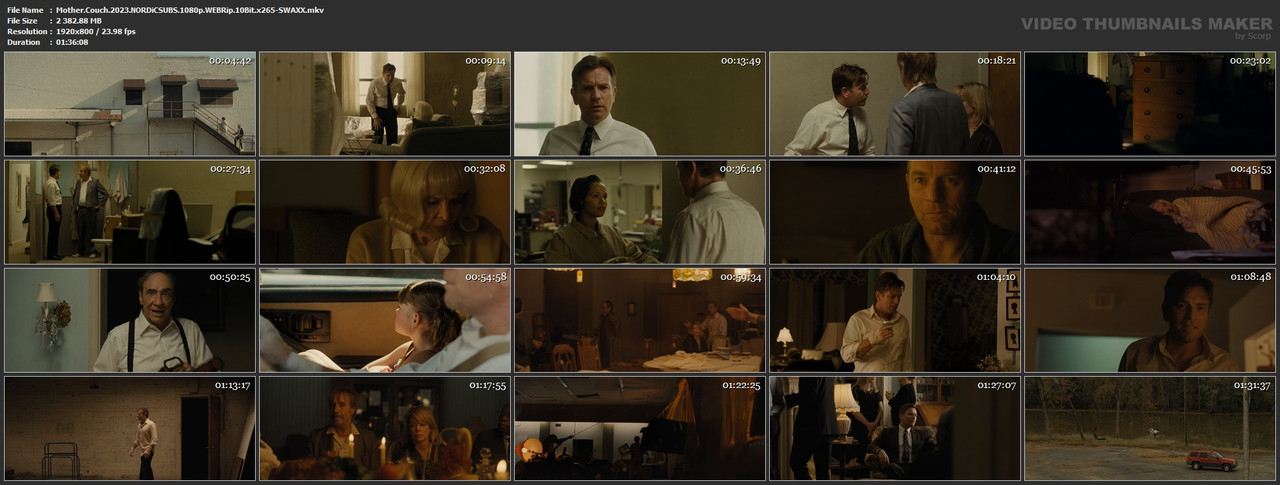Select the frame marked 00:13:49
Image resolution: width=1280 pixels, height=485 pixels.
[640, 104]
